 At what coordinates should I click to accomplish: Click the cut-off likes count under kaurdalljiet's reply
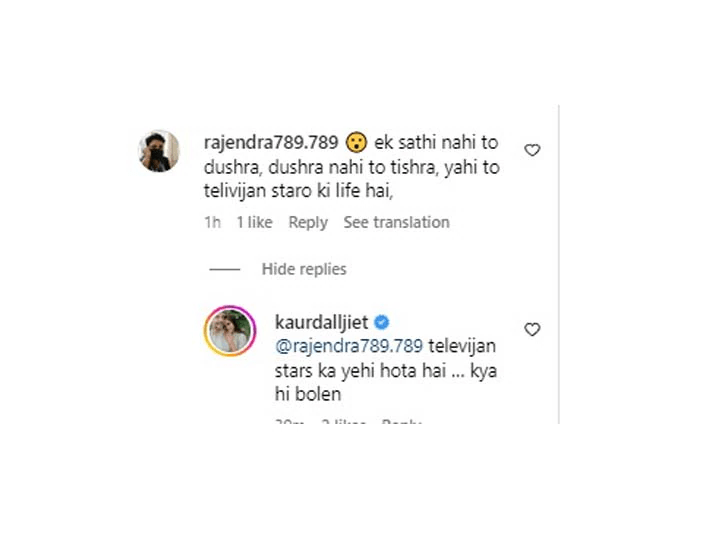(343, 421)
